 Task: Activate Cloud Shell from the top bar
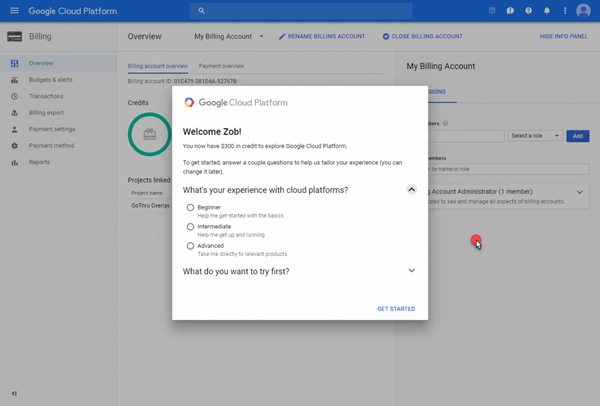point(492,10)
